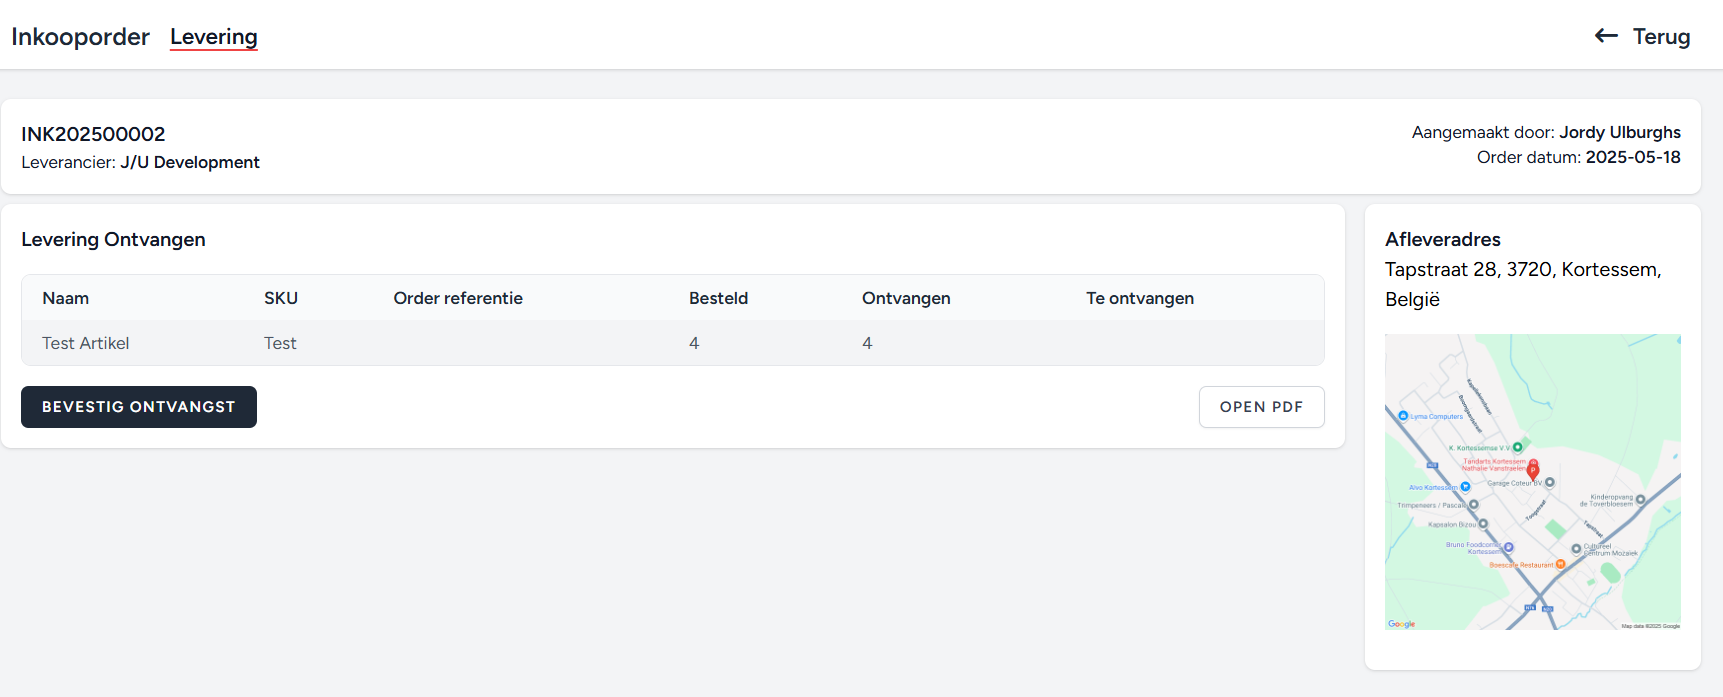Click the Te ontvangen column header
This screenshot has width=1723, height=697.
1139,298
